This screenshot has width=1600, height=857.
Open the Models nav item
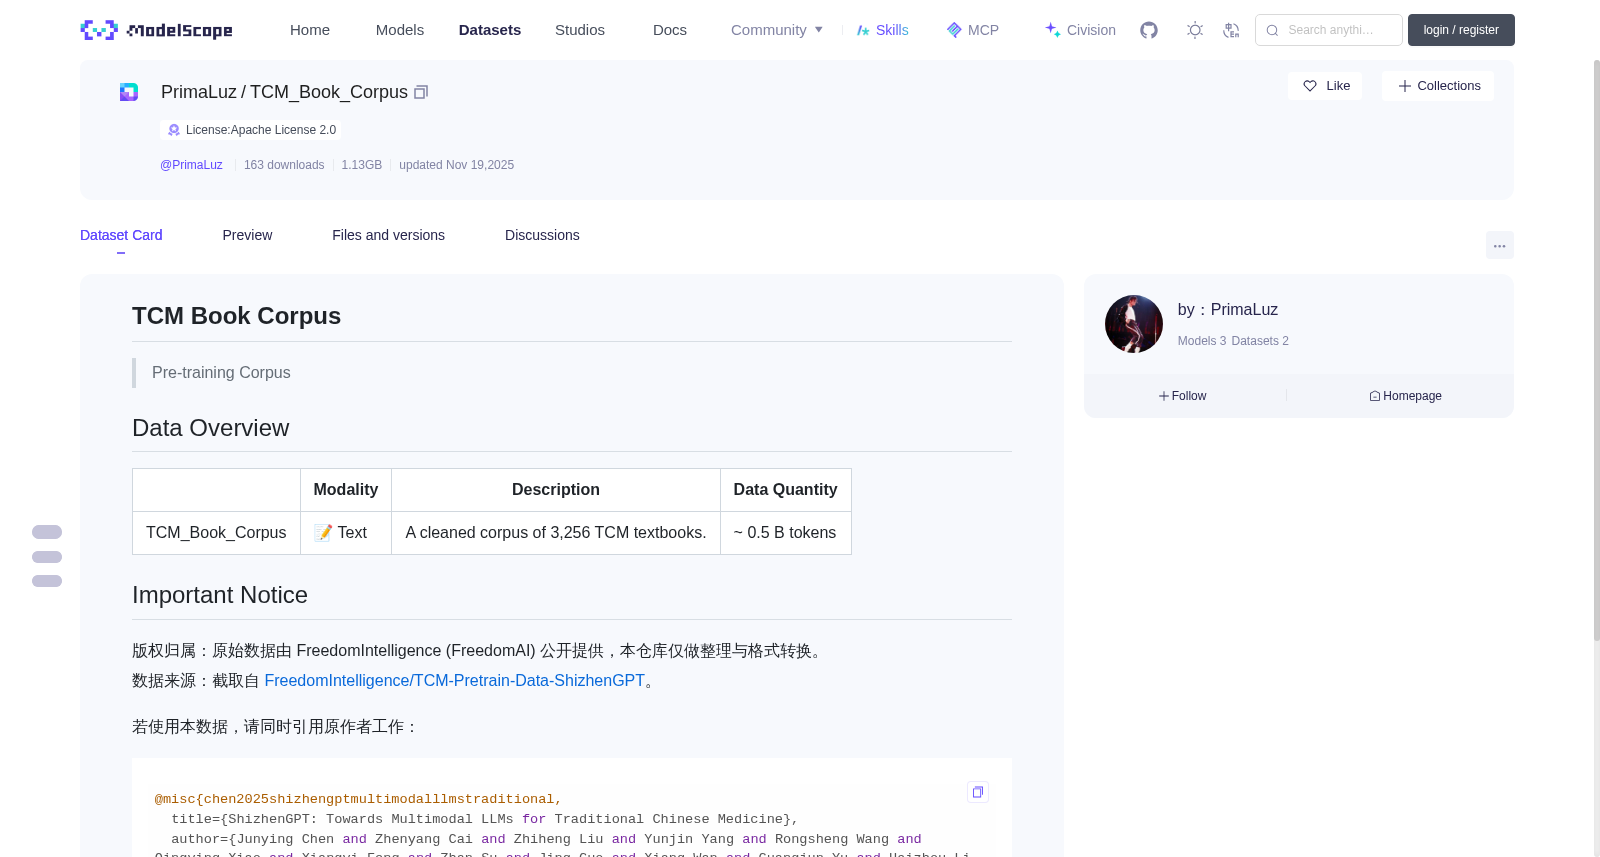pos(400,30)
